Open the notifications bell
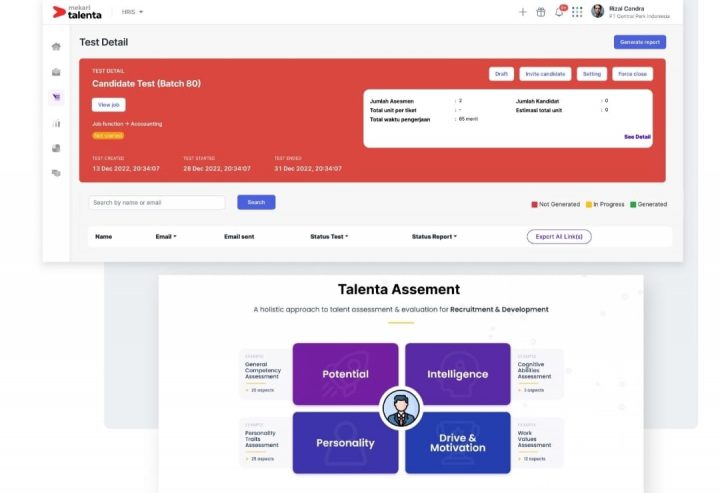 pyautogui.click(x=559, y=12)
